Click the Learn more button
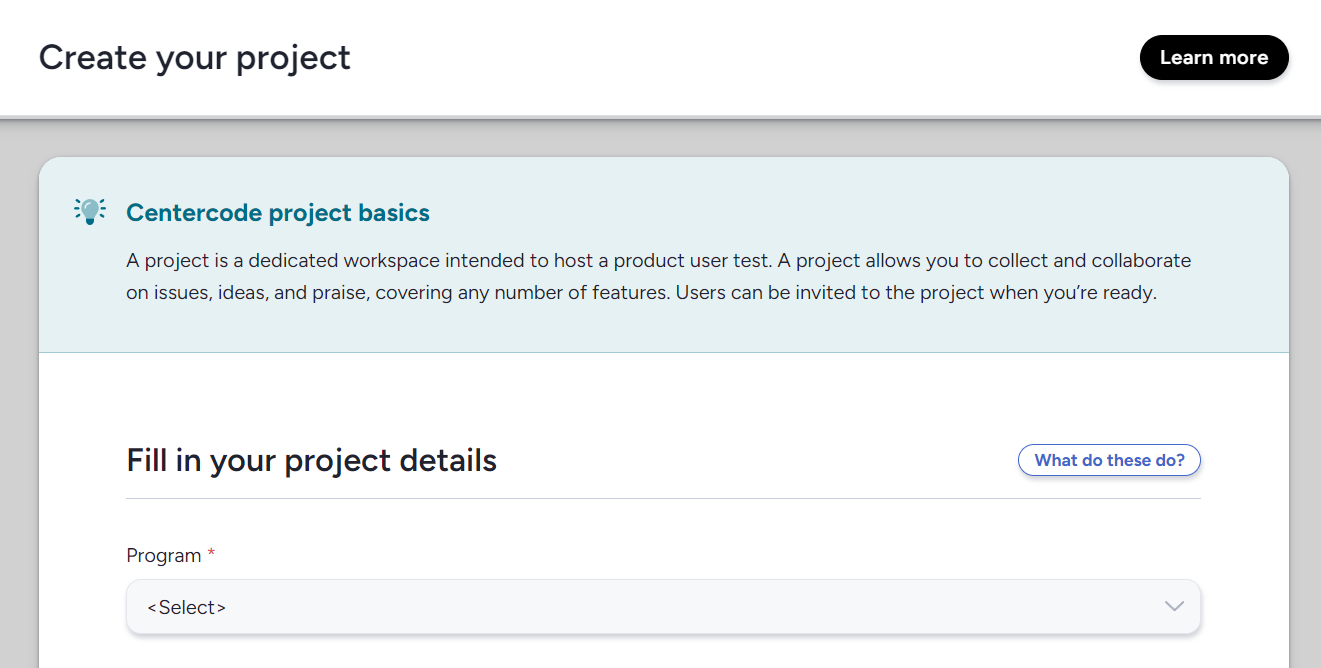The height and width of the screenshot is (668, 1321). (x=1213, y=58)
